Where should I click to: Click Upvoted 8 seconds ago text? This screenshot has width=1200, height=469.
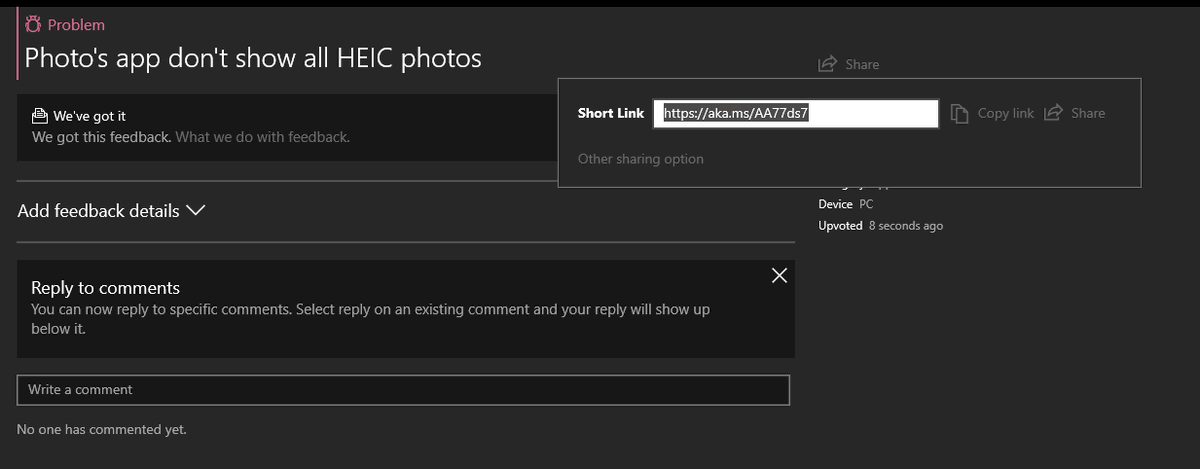tap(881, 226)
